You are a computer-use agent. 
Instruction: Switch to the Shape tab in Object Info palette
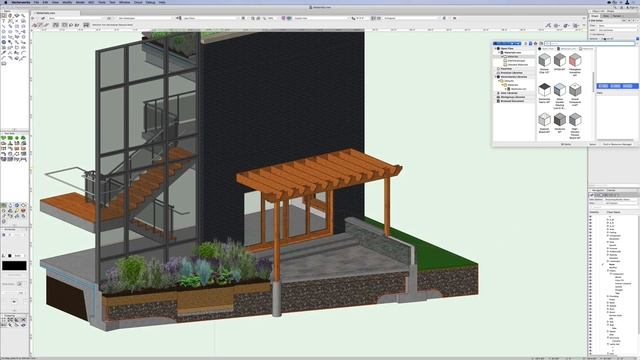click(595, 16)
